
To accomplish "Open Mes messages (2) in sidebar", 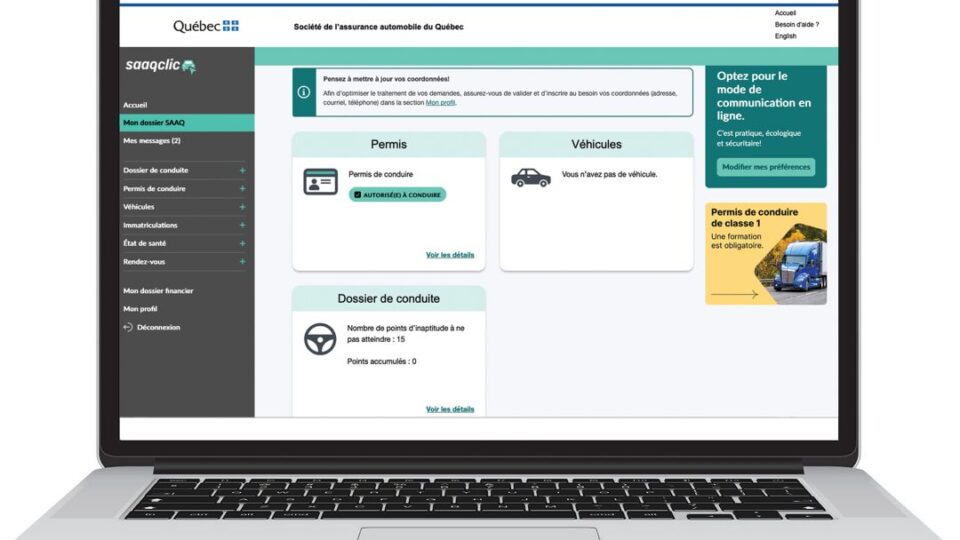I will 152,141.
